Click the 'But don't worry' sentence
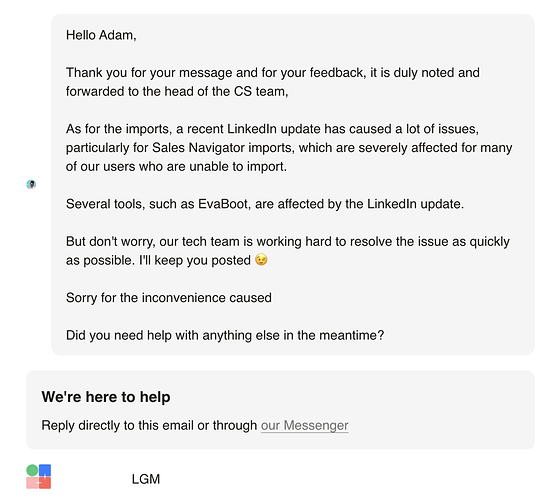560x500 pixels. (x=288, y=251)
